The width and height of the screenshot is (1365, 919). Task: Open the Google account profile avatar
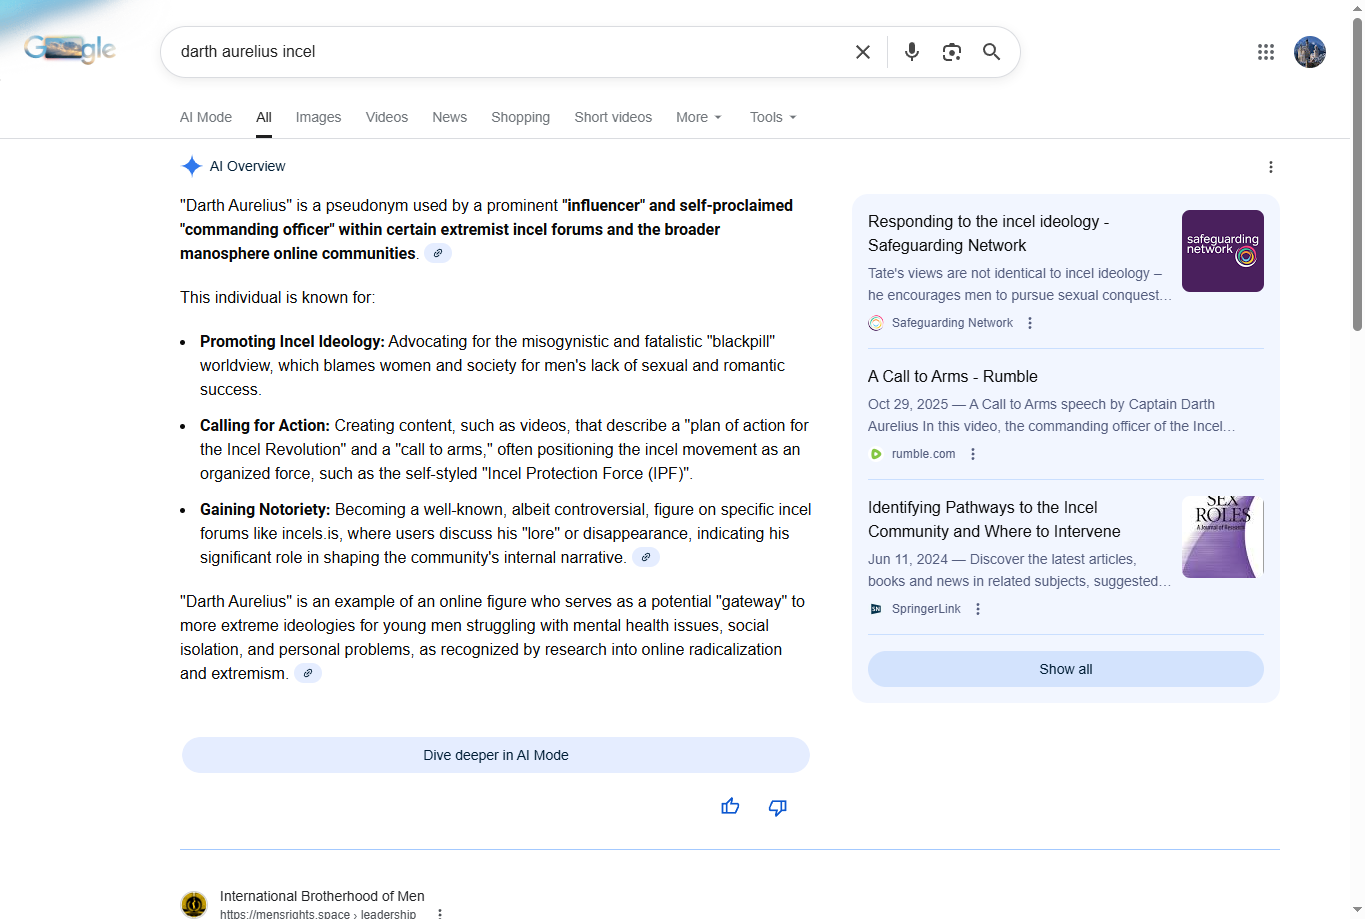point(1309,52)
